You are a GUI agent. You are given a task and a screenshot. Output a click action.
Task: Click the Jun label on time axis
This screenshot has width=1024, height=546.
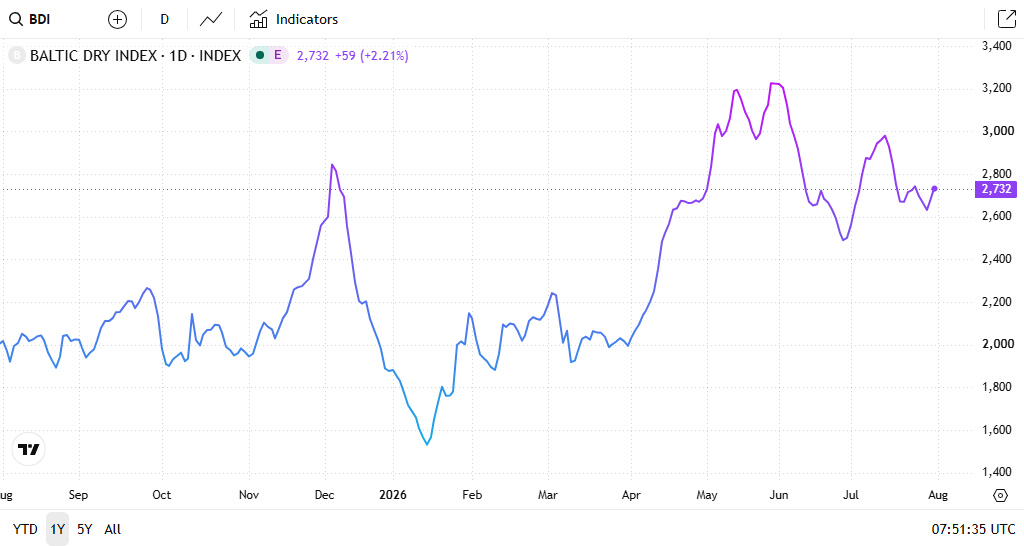click(778, 495)
